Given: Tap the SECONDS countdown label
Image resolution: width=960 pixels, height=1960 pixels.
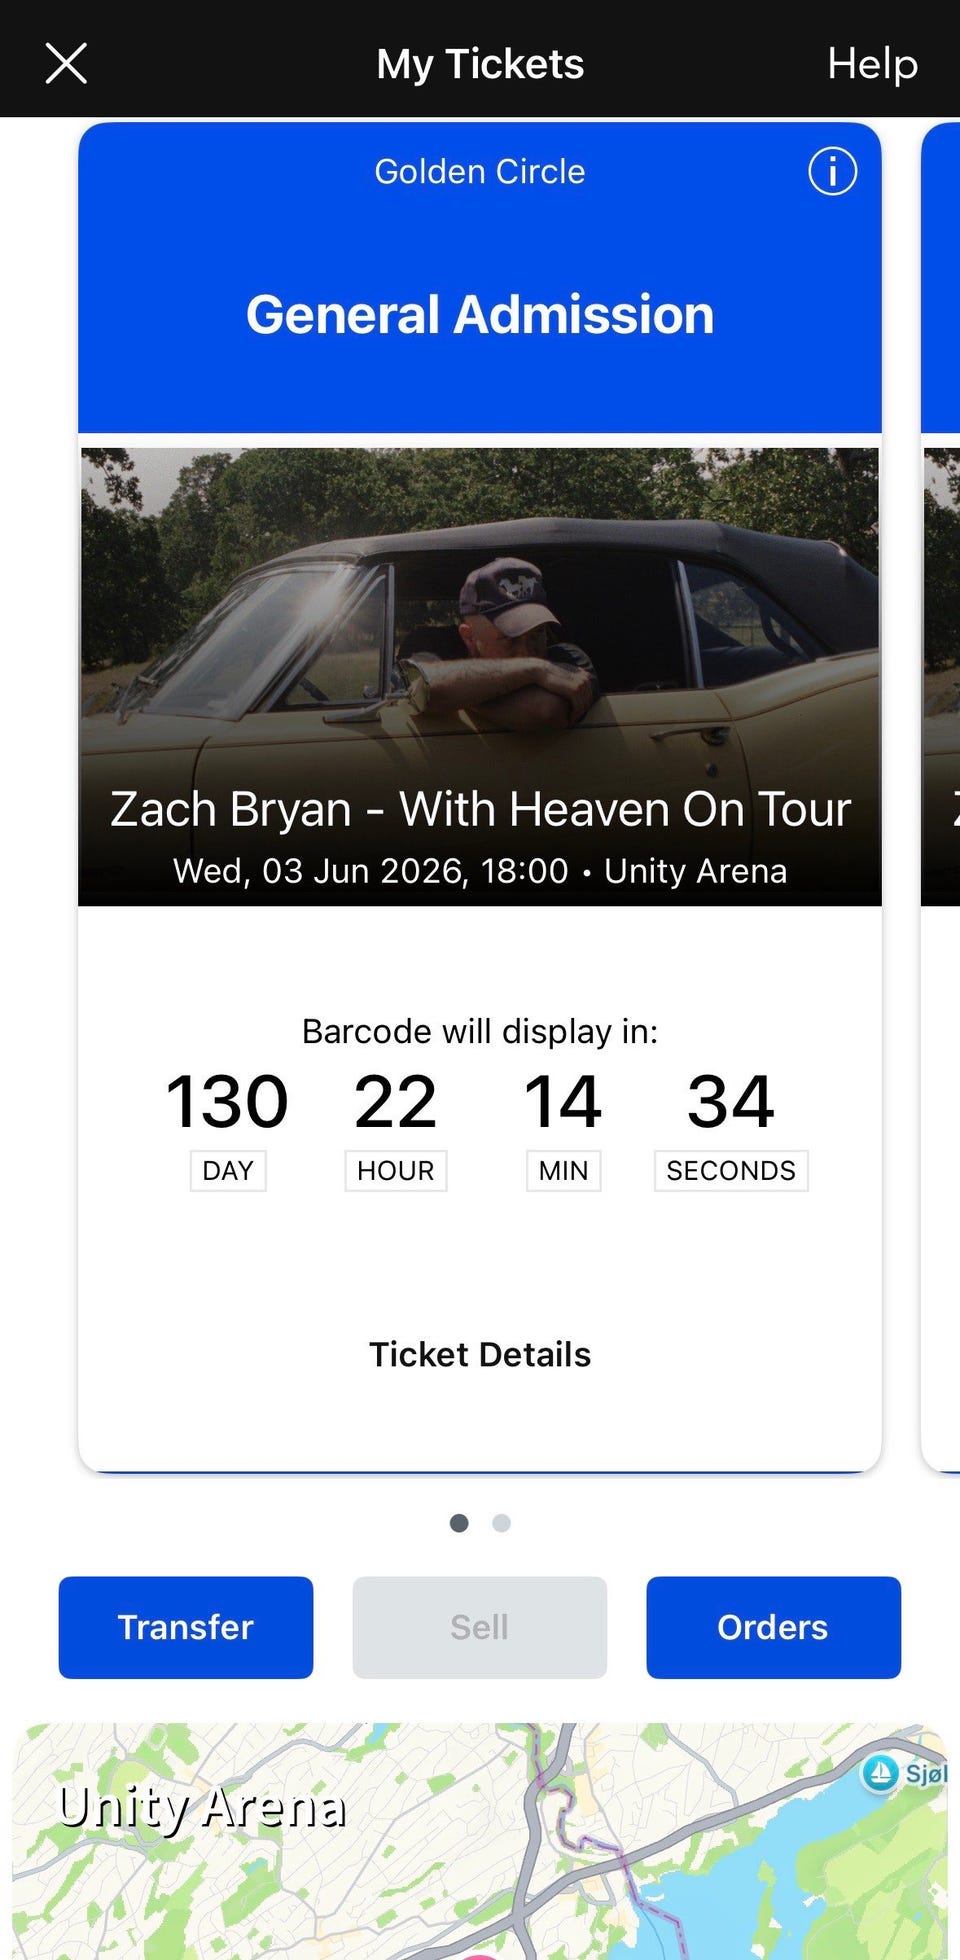Looking at the screenshot, I should (x=731, y=1170).
